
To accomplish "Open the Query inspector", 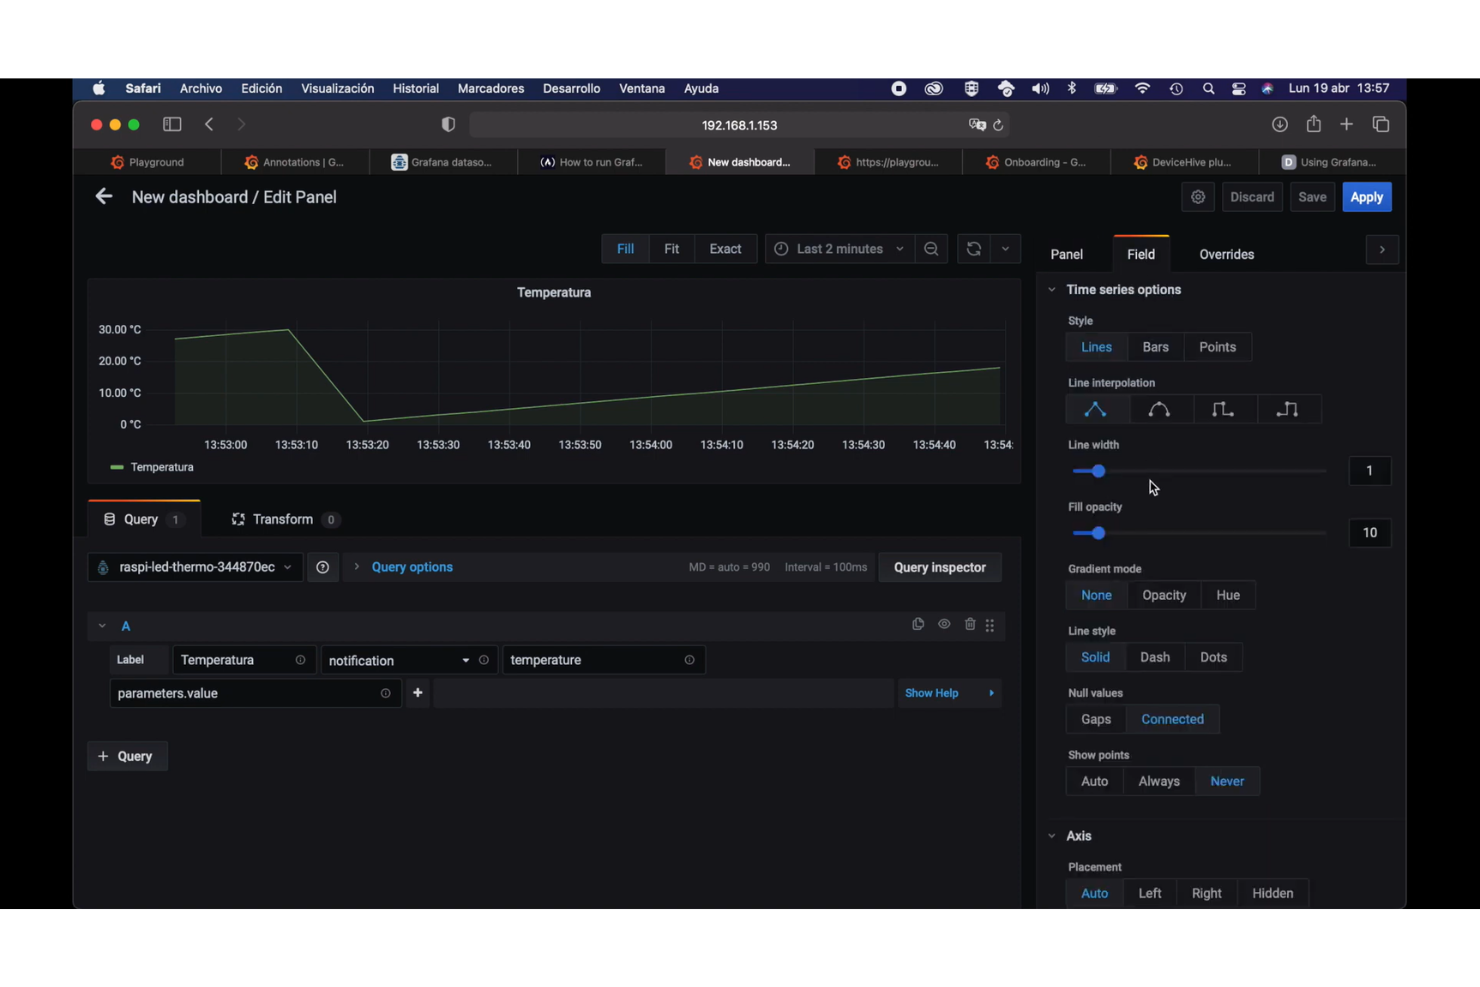I will pyautogui.click(x=939, y=567).
